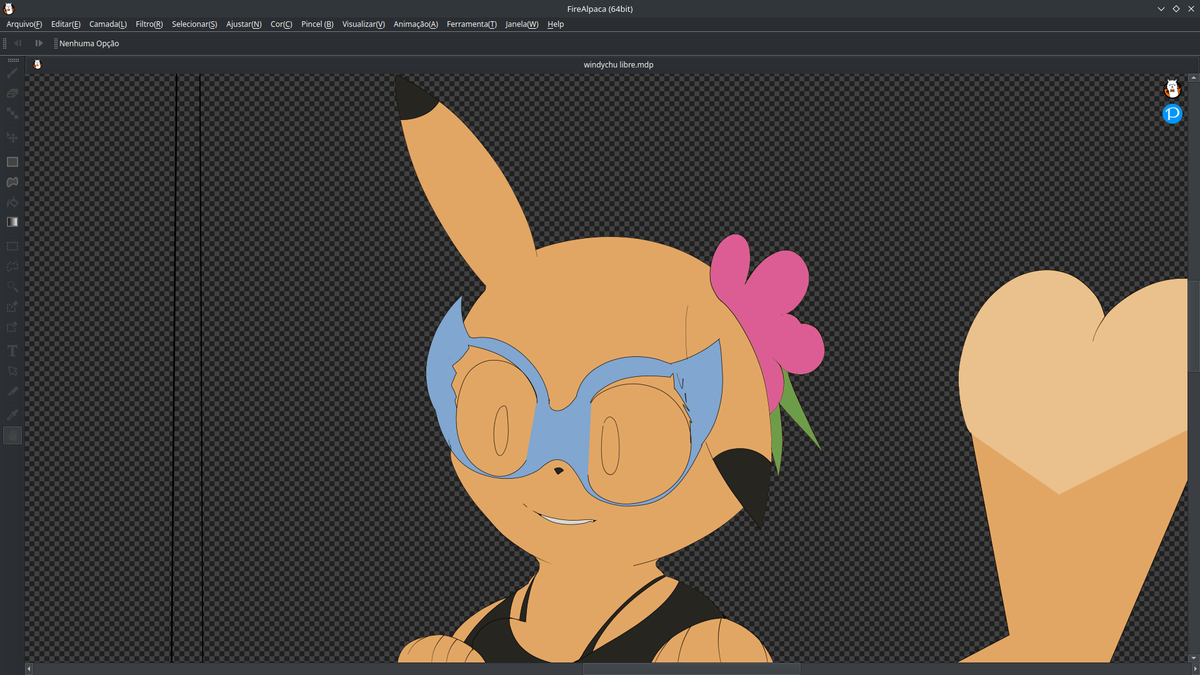Image resolution: width=1200 pixels, height=675 pixels.
Task: Open the Ferramenta menu
Action: tap(472, 24)
